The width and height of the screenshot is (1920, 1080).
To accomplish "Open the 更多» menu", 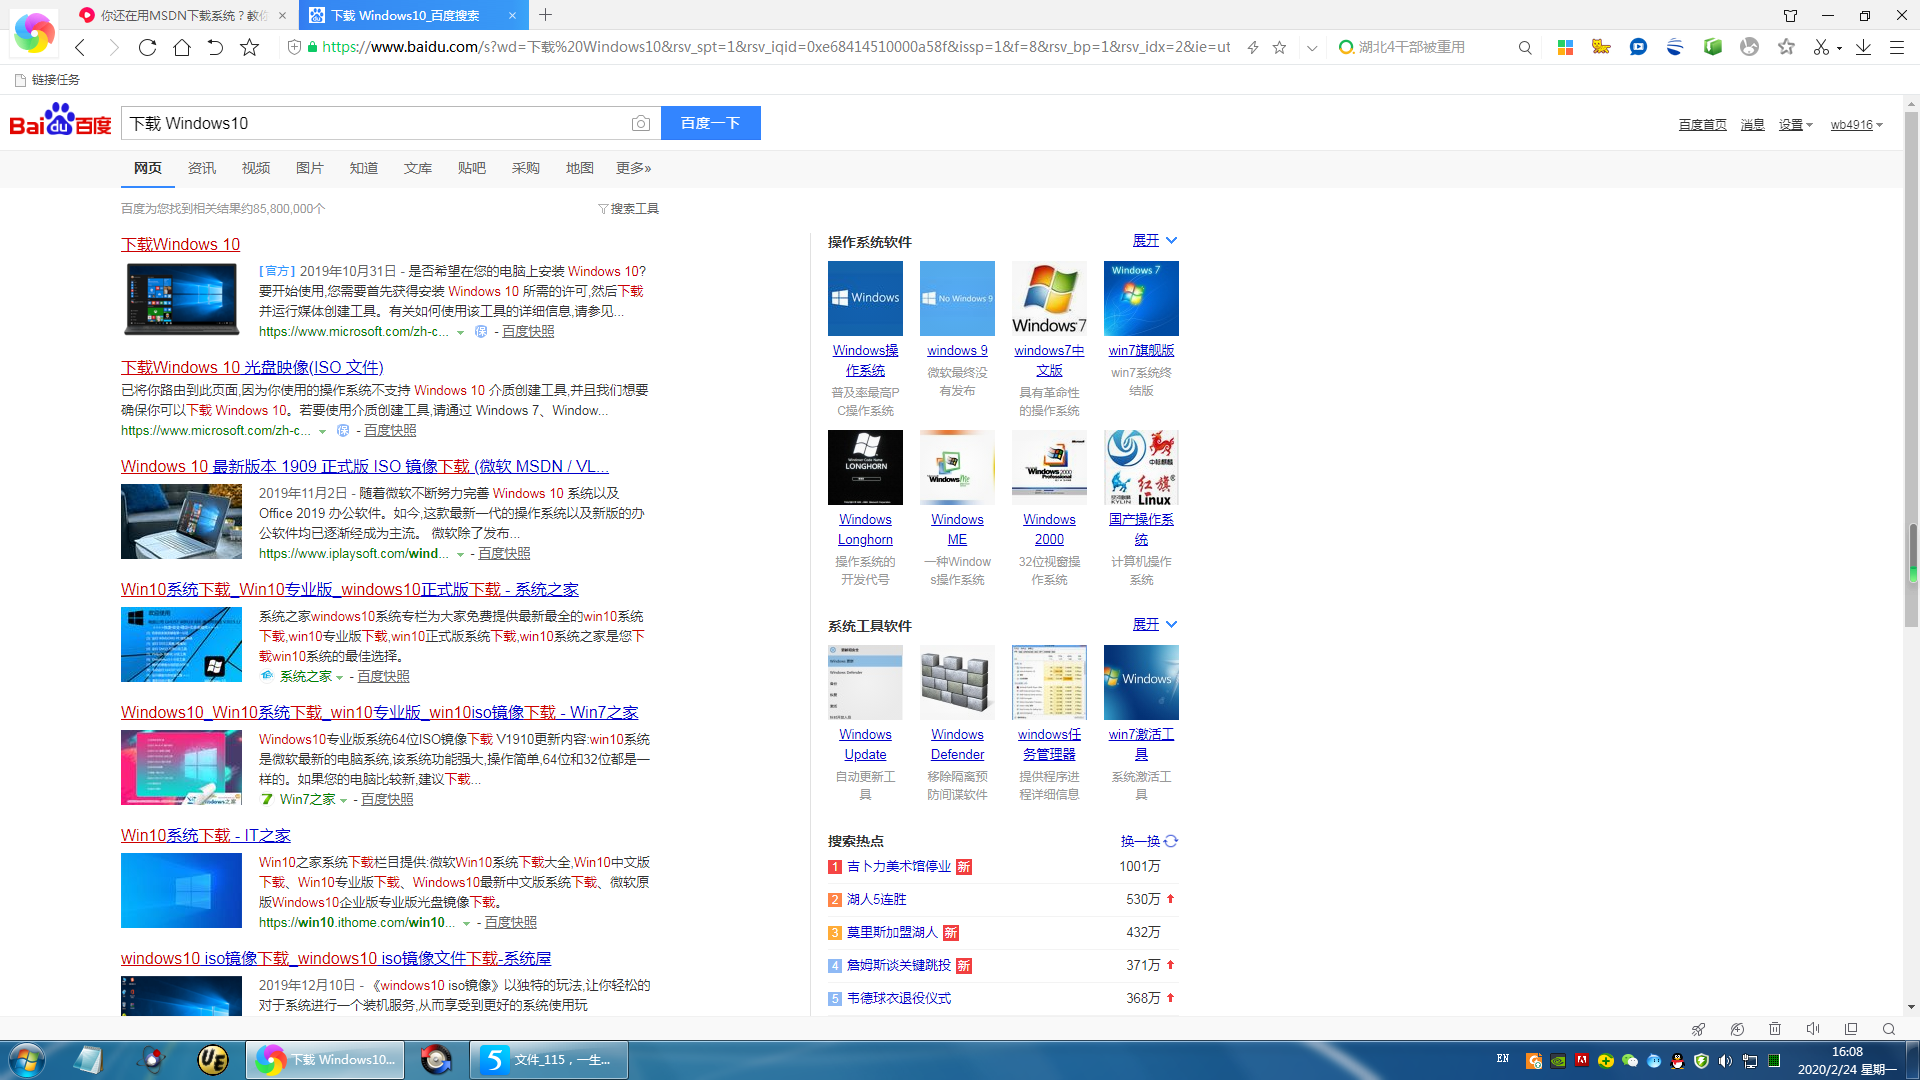I will click(634, 168).
